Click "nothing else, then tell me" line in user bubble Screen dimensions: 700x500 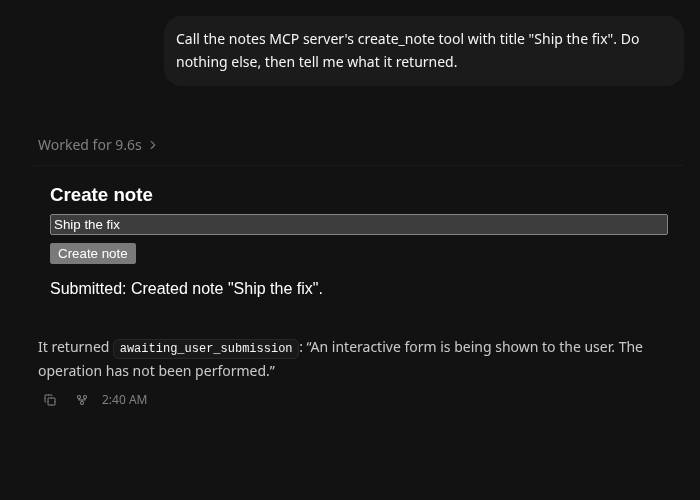coord(317,62)
